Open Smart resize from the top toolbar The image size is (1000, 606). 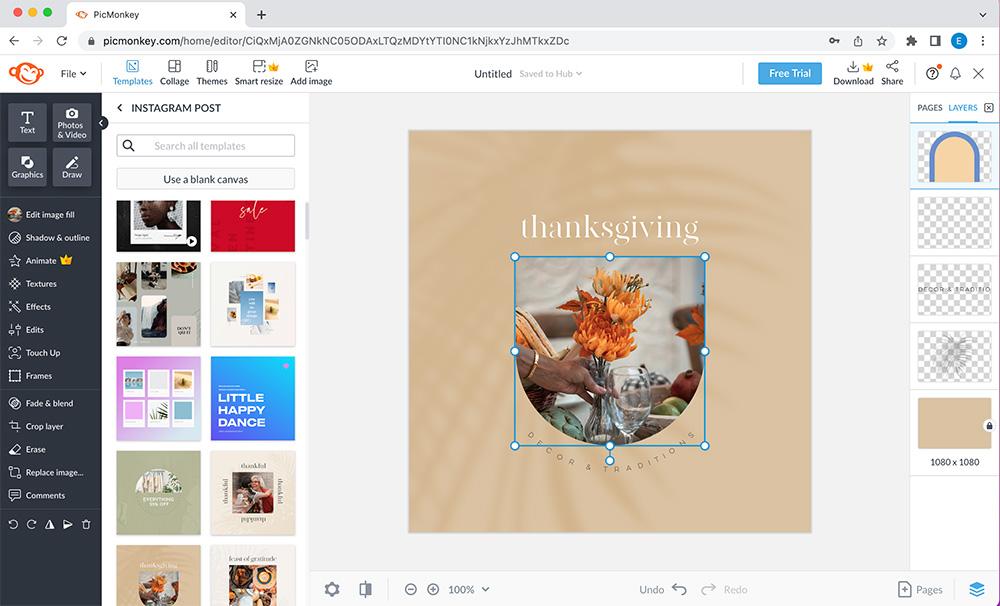(259, 71)
